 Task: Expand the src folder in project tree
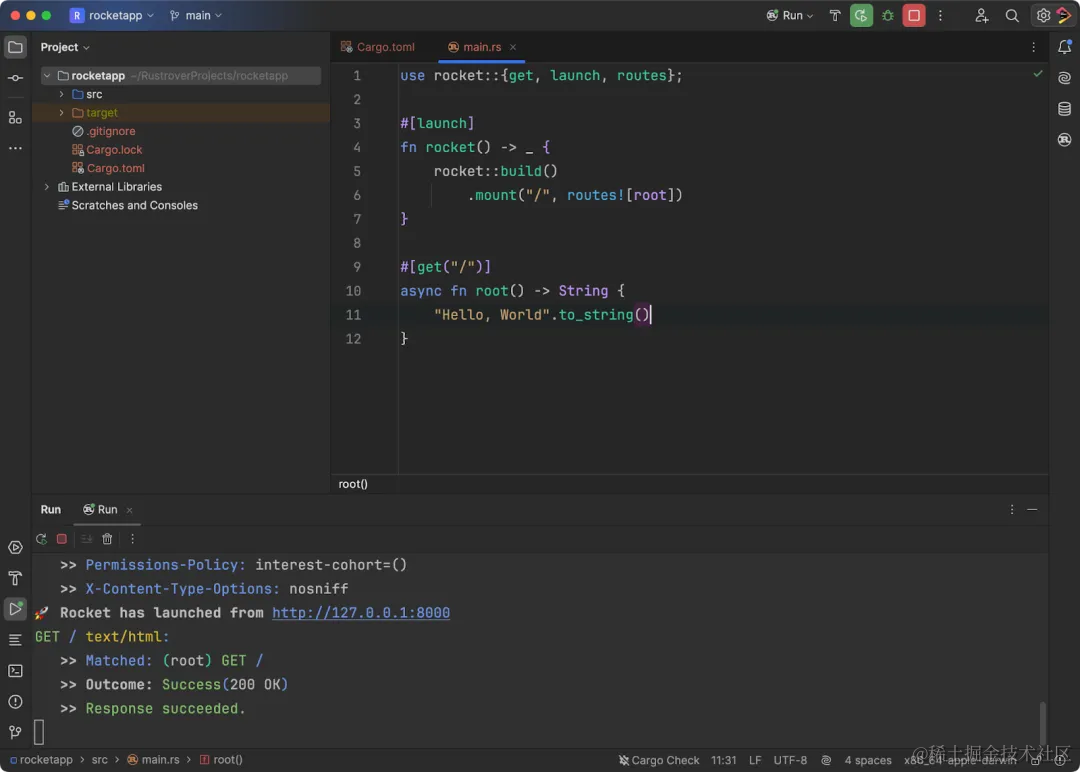(62, 94)
